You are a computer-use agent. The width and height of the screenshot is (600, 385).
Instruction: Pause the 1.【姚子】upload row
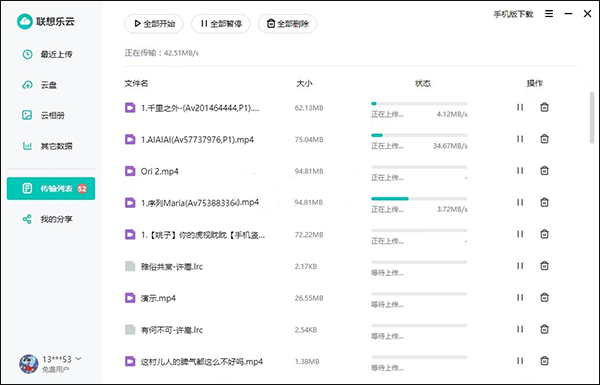coord(520,234)
